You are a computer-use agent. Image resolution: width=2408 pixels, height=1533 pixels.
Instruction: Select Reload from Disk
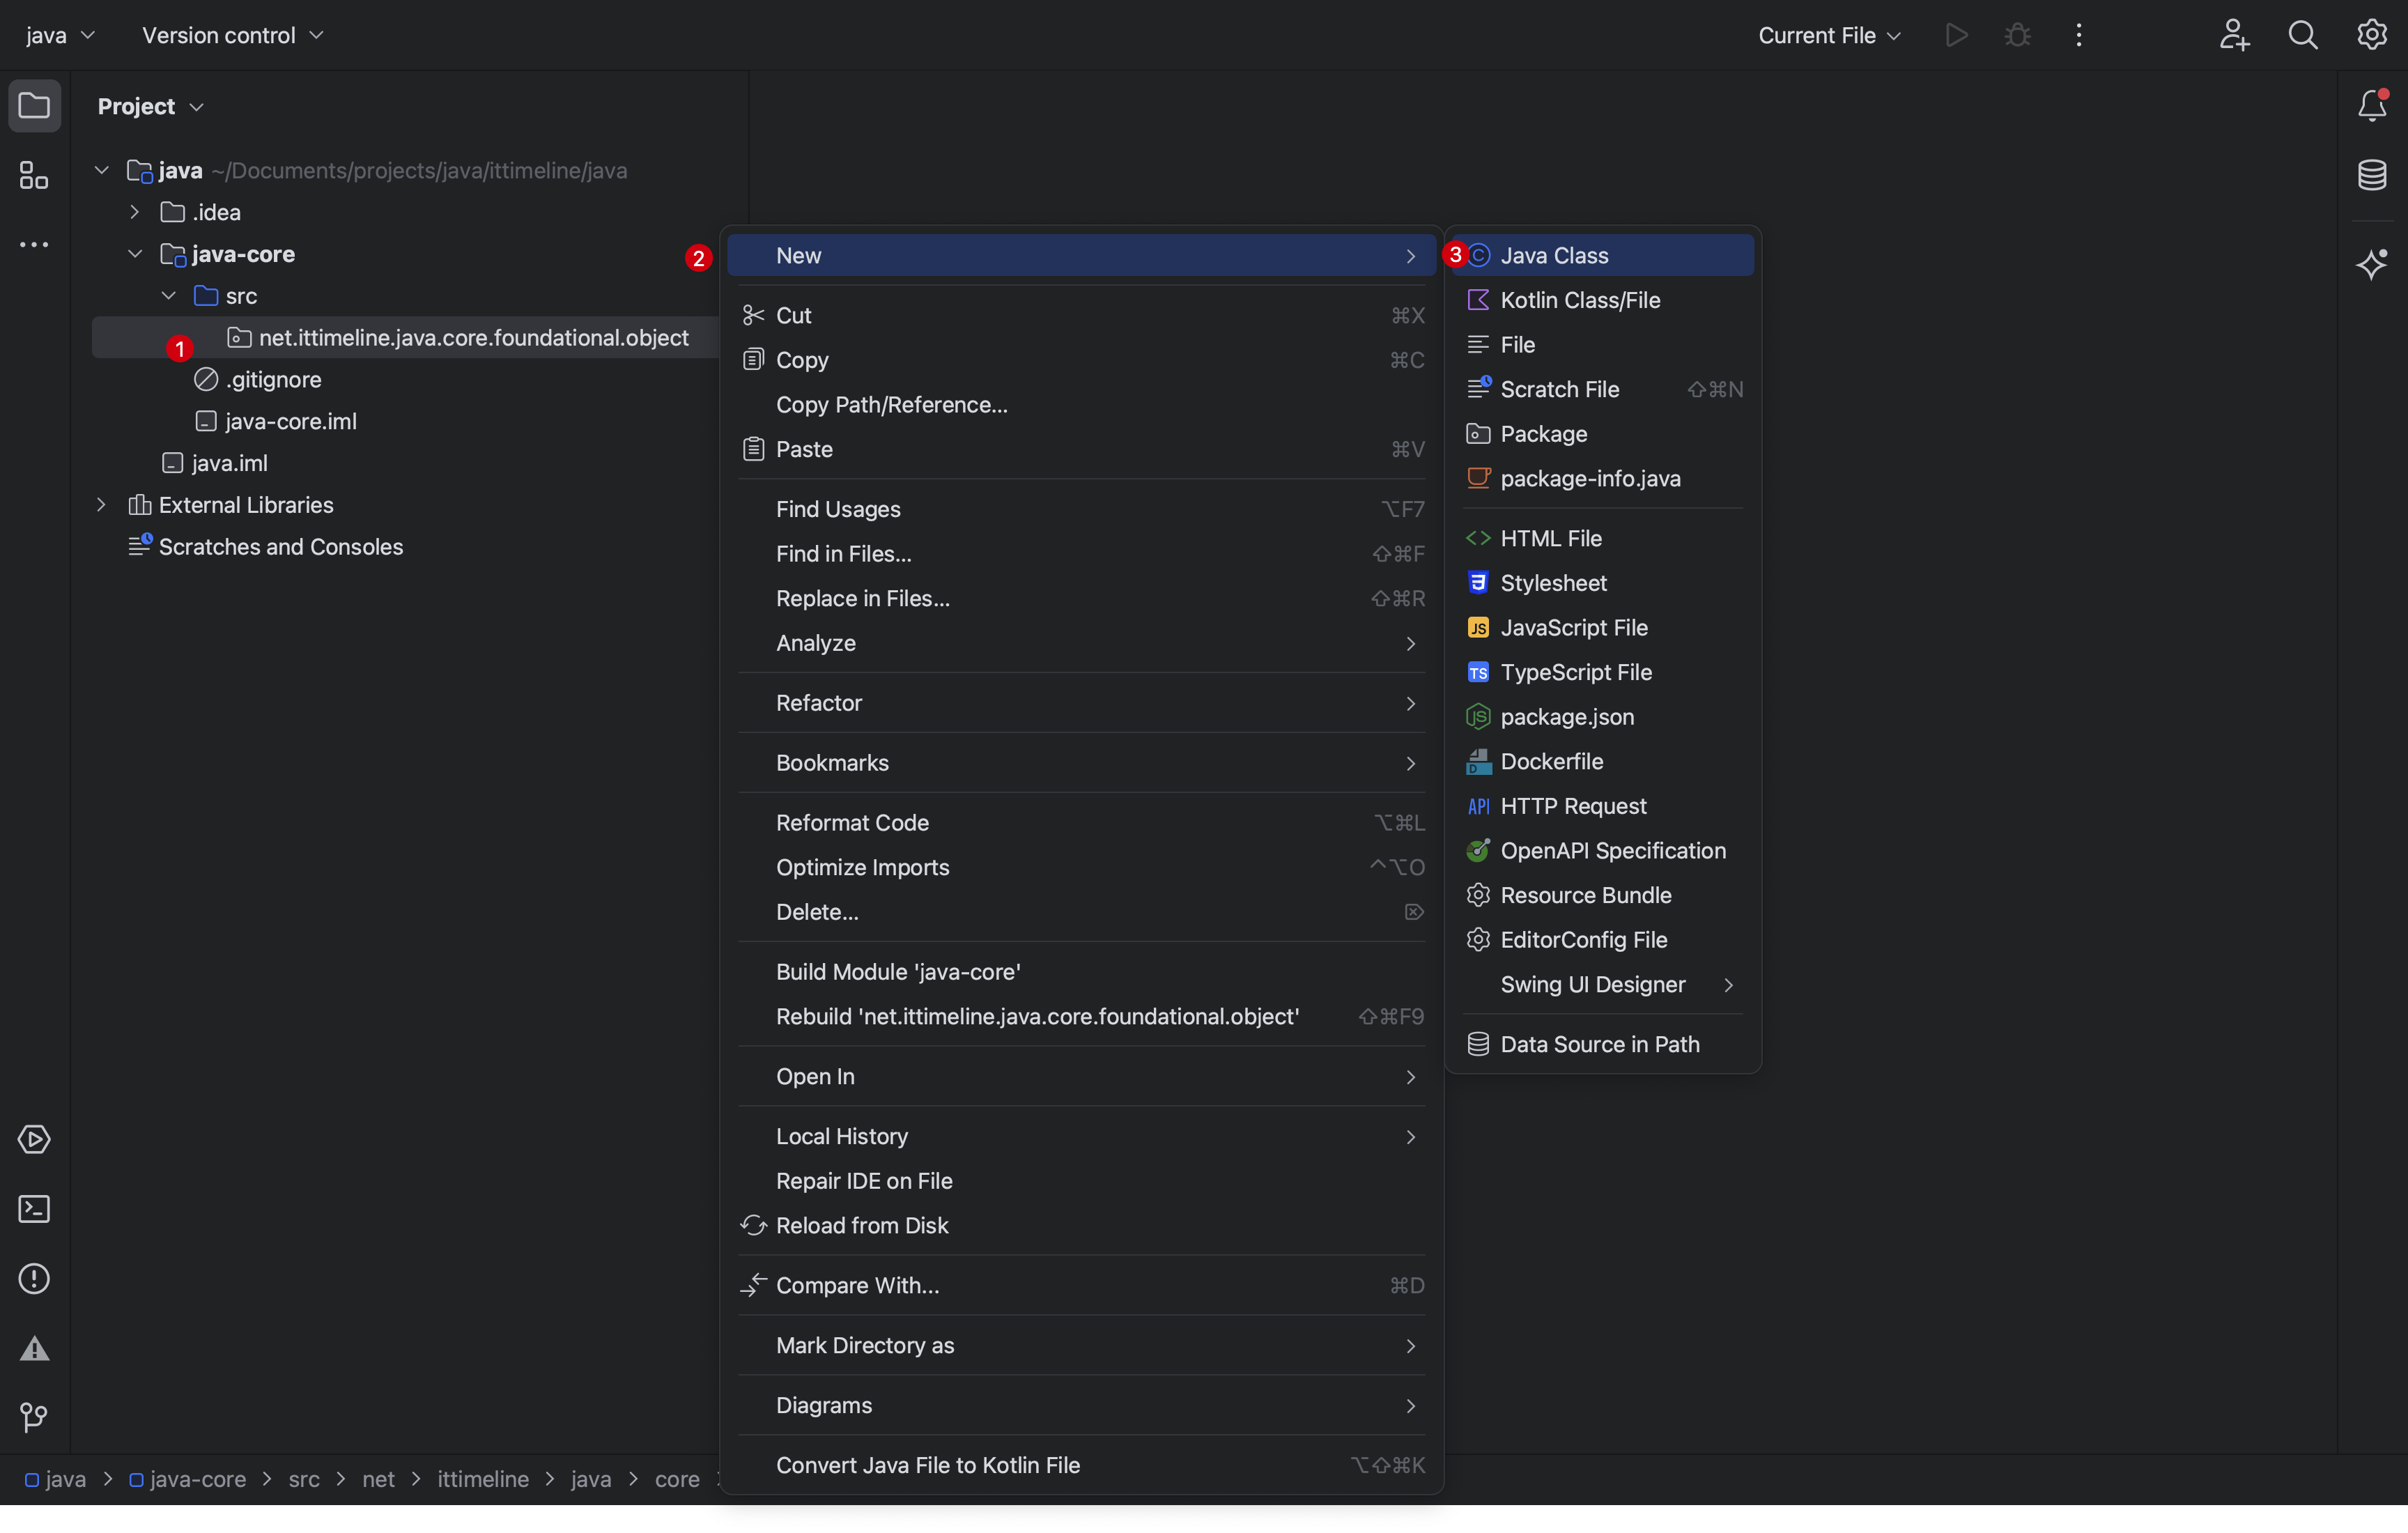(x=1082, y=1225)
